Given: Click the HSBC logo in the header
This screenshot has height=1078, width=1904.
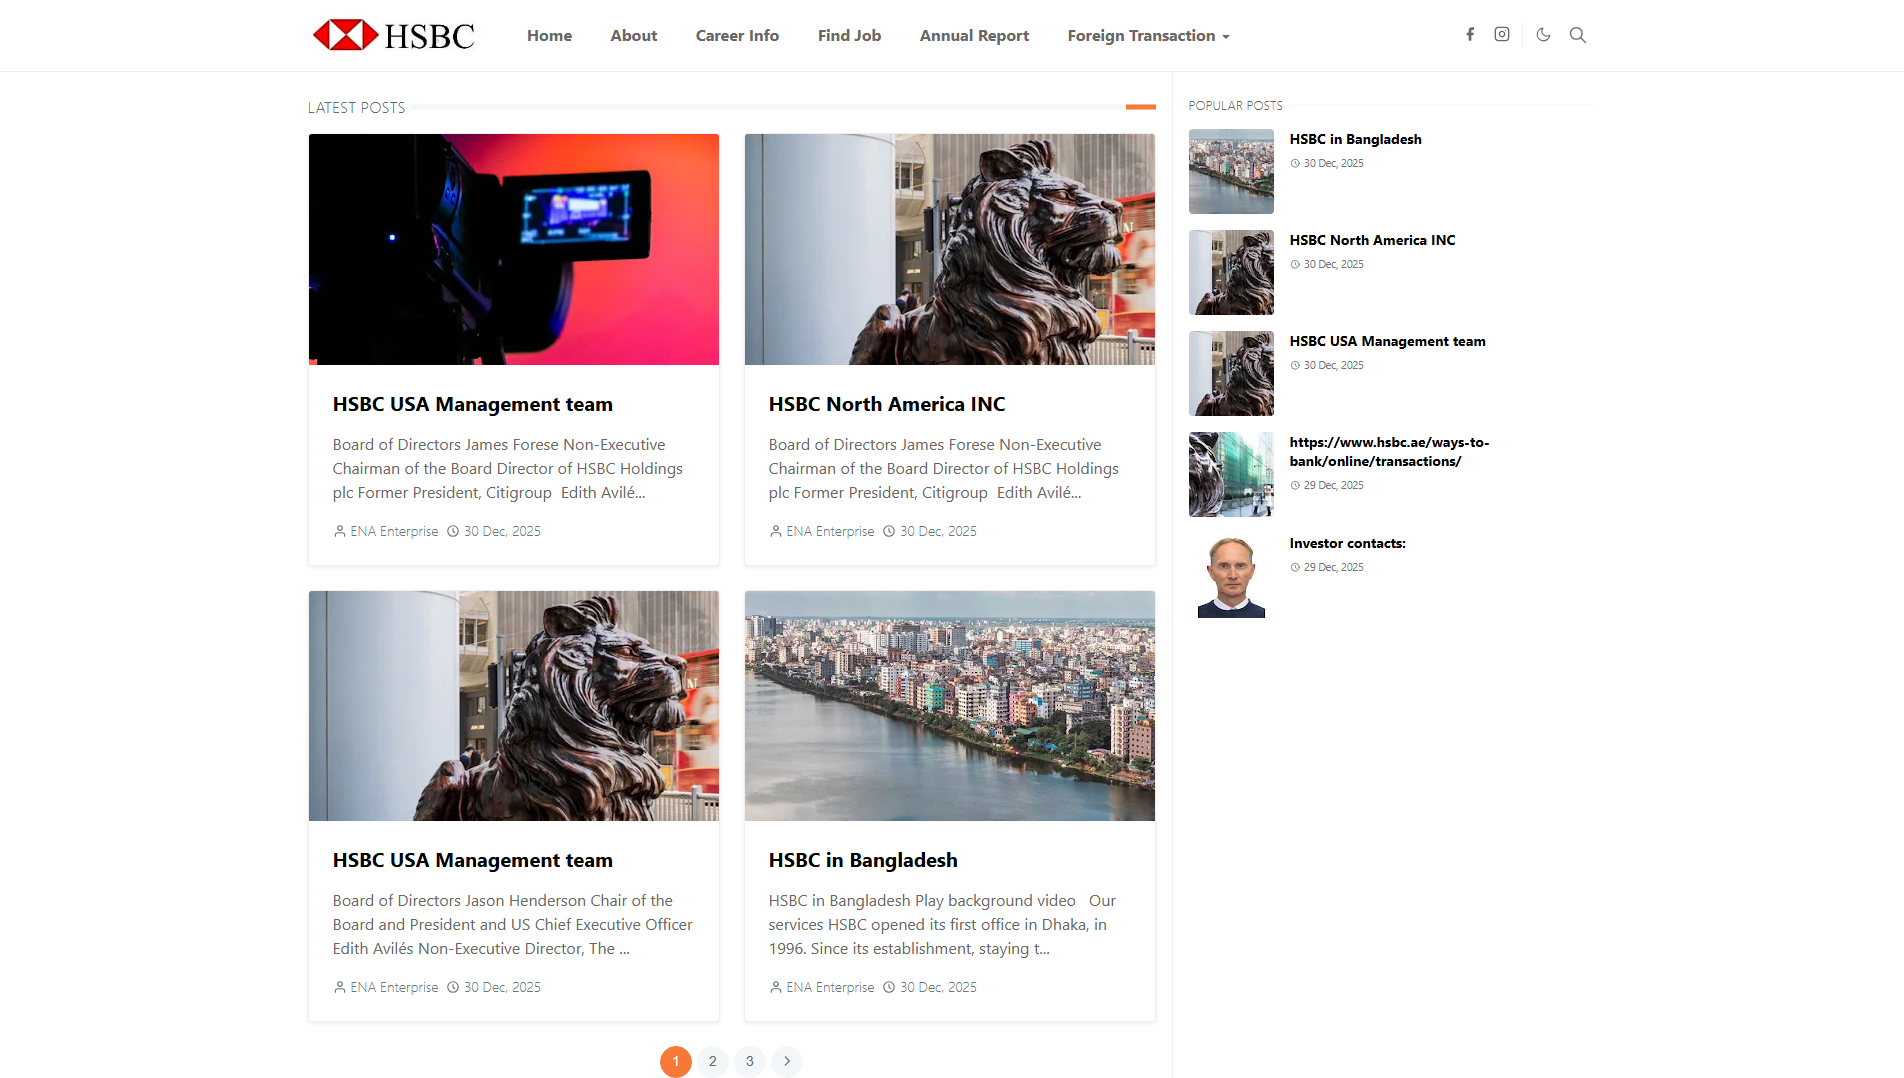Looking at the screenshot, I should 394,35.
